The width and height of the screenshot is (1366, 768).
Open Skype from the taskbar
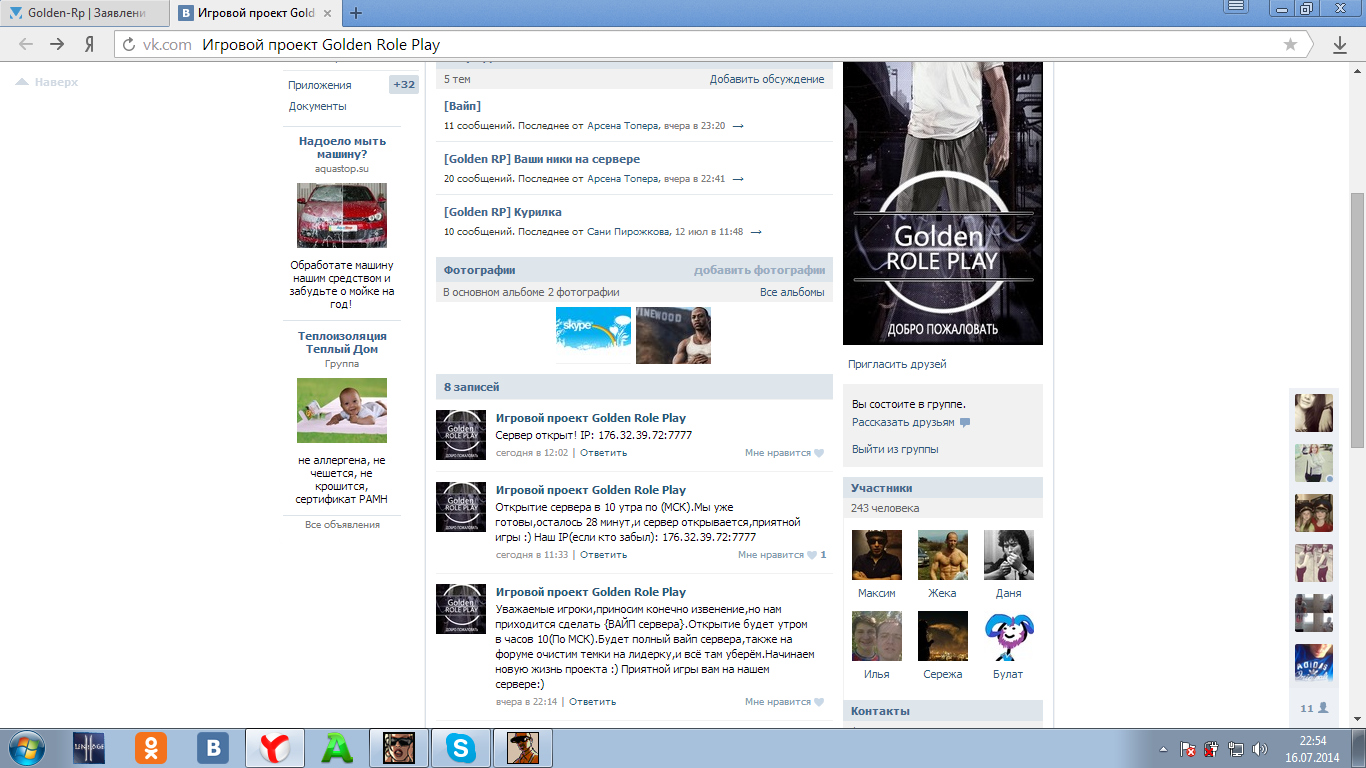(461, 748)
